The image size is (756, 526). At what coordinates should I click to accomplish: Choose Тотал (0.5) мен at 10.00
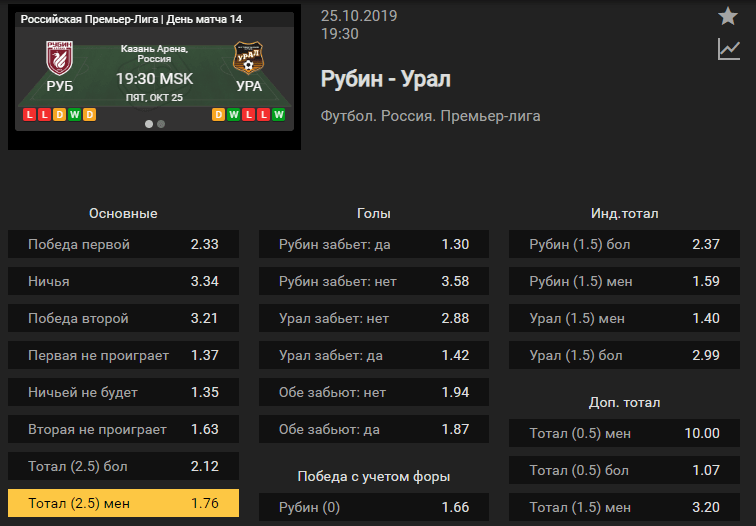[x=624, y=433]
